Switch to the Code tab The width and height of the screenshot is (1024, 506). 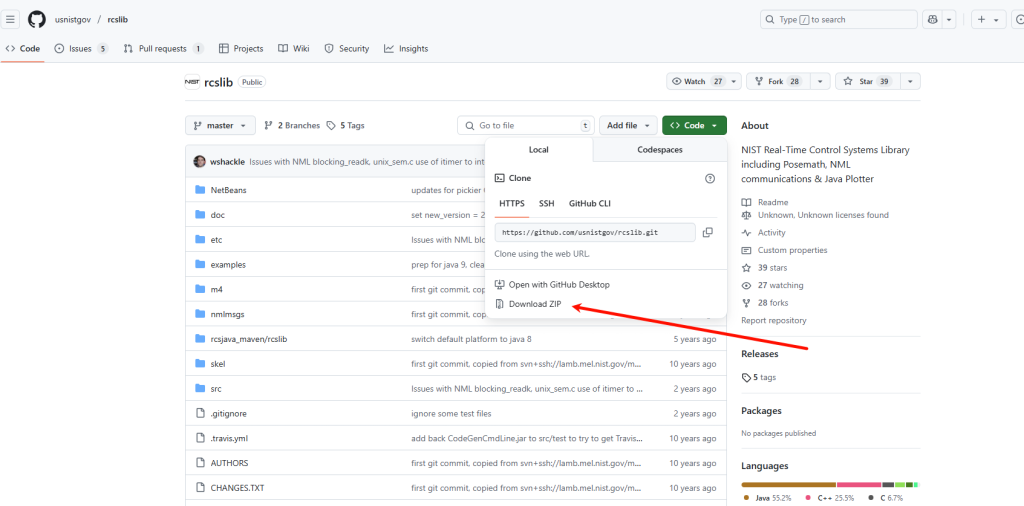click(23, 48)
